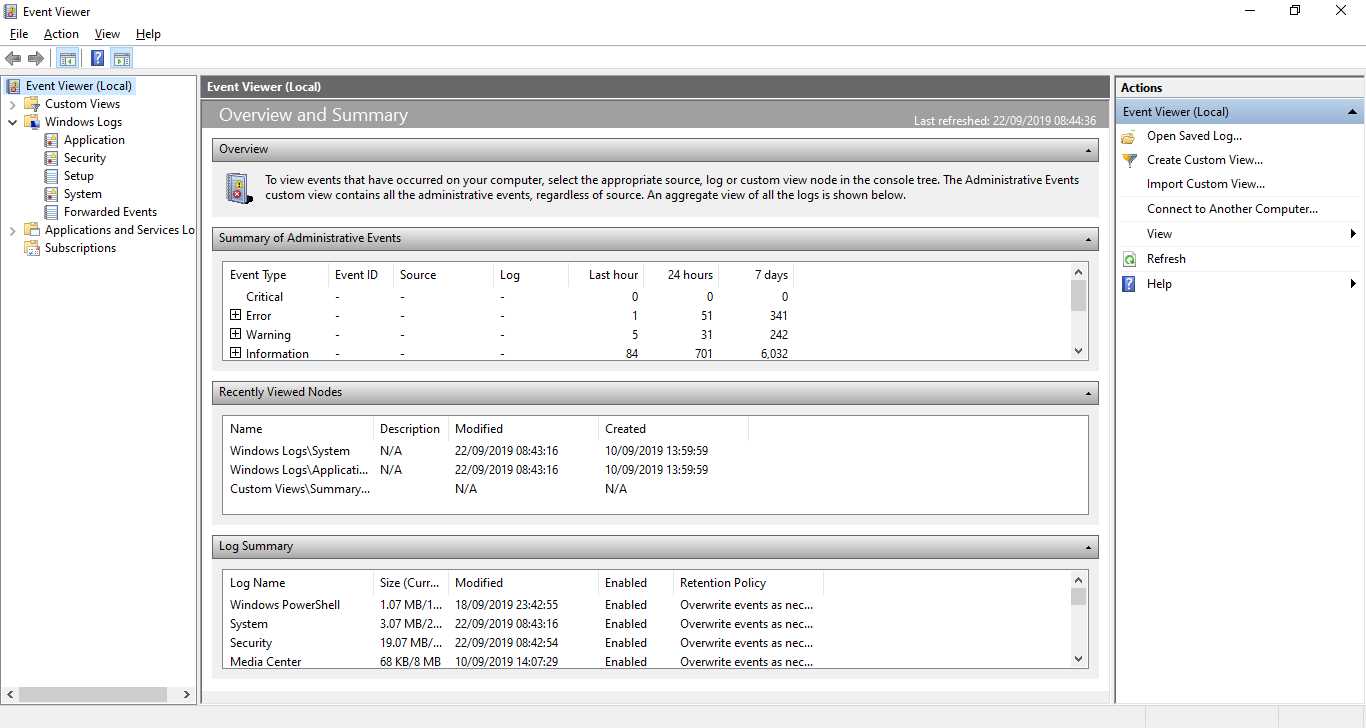Open the Action menu
Screen dimensions: 1366x728
61,34
